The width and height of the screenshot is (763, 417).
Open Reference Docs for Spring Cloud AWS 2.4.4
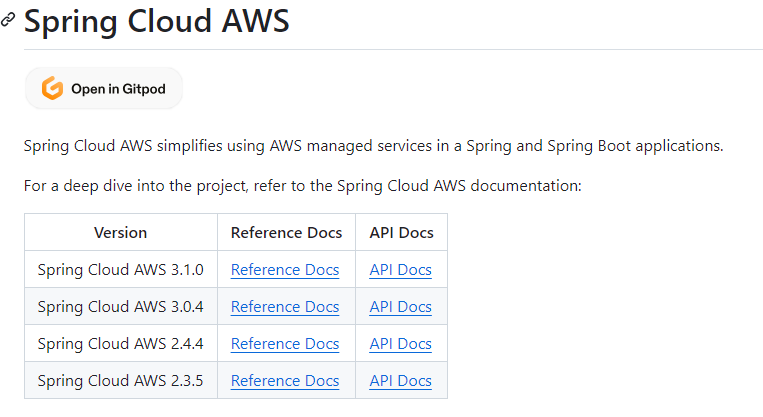click(285, 344)
